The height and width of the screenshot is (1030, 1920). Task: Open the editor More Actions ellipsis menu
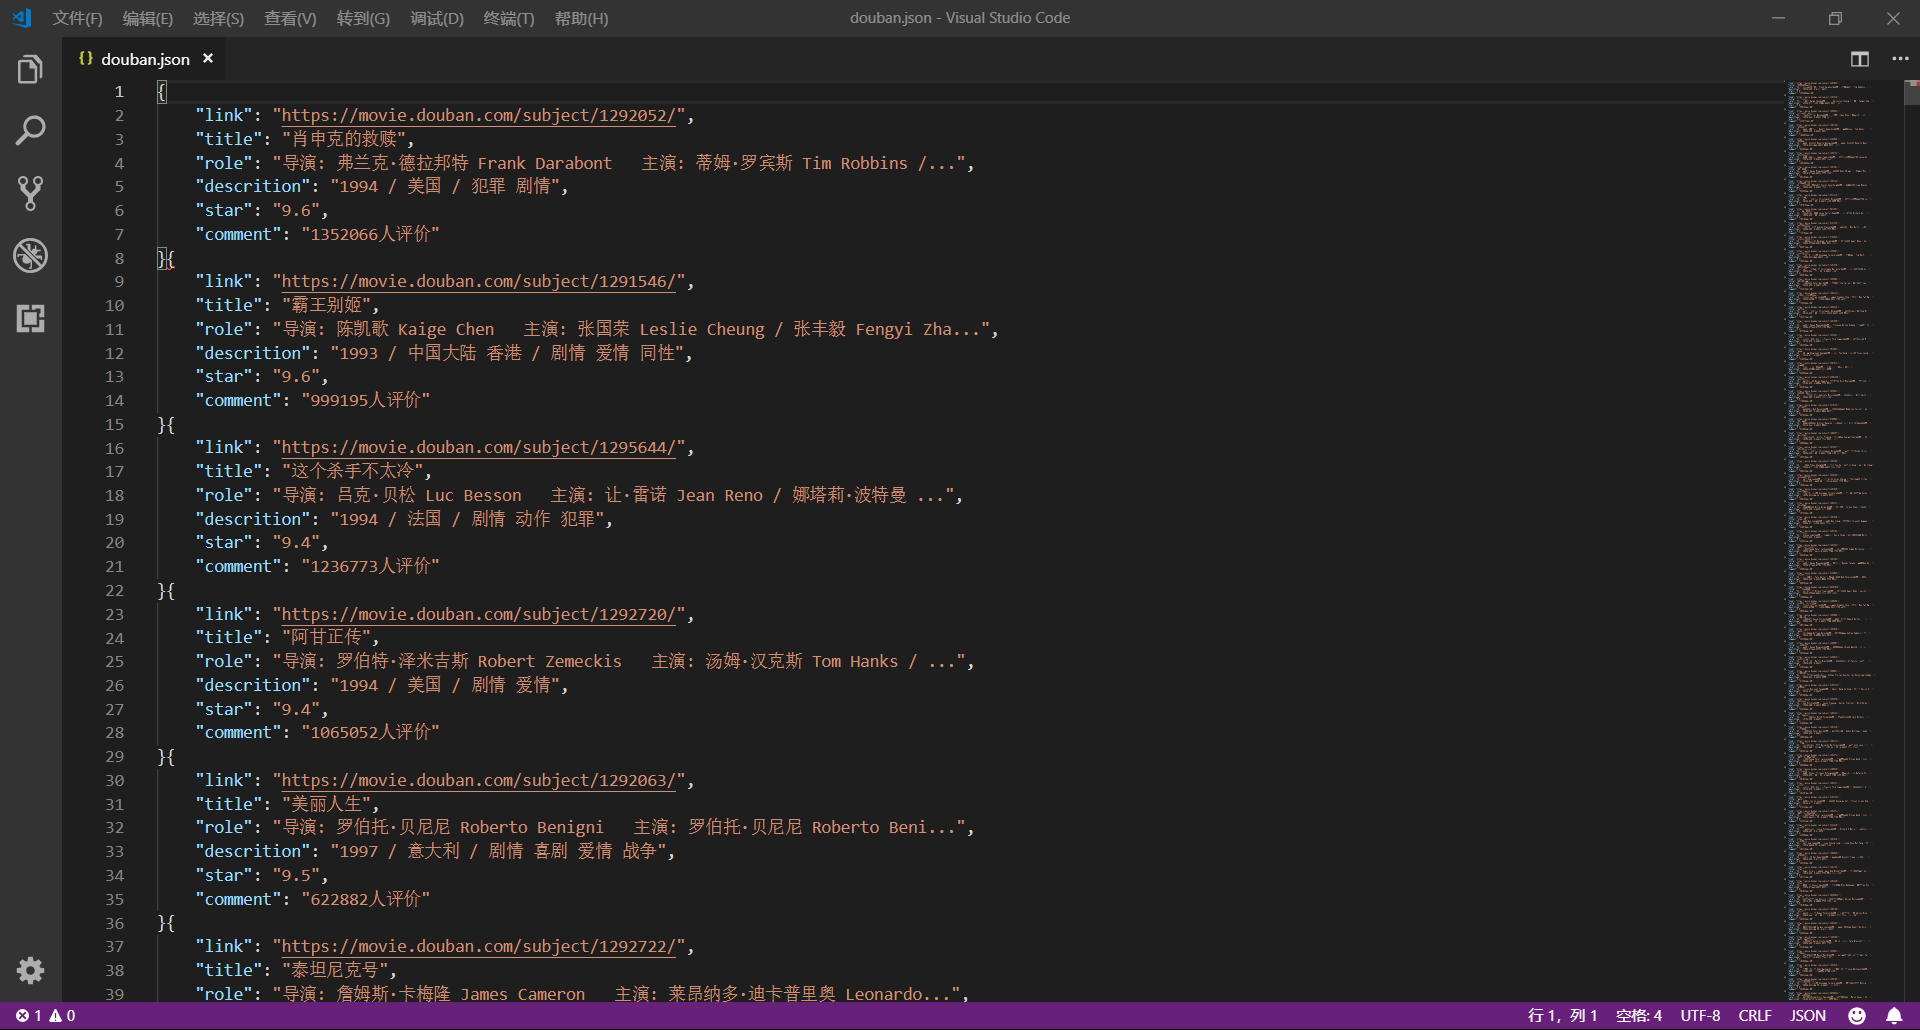pos(1900,59)
